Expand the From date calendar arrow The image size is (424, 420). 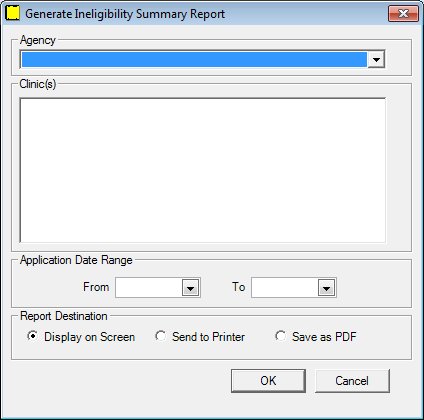coord(191,288)
